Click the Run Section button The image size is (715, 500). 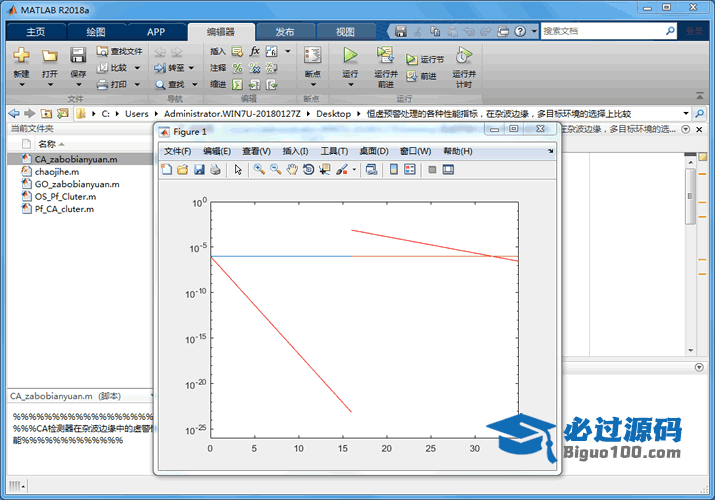[x=425, y=59]
